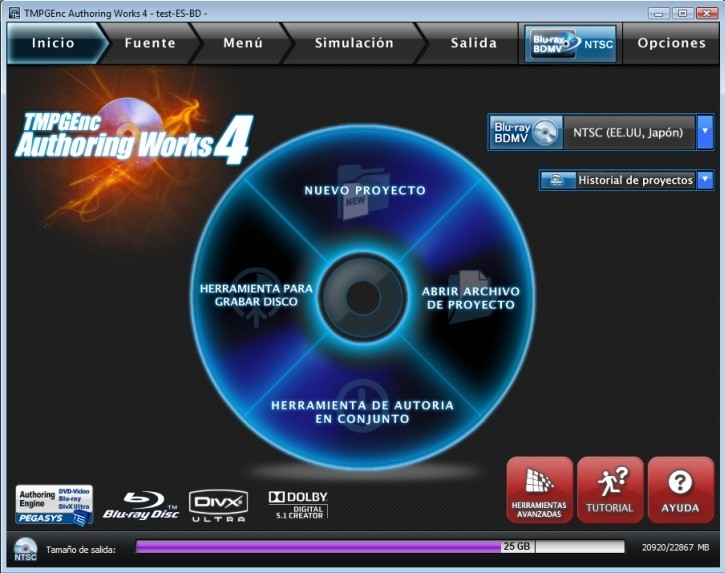Click the Tamaño de salida label
This screenshot has height=573, width=725.
(x=80, y=549)
